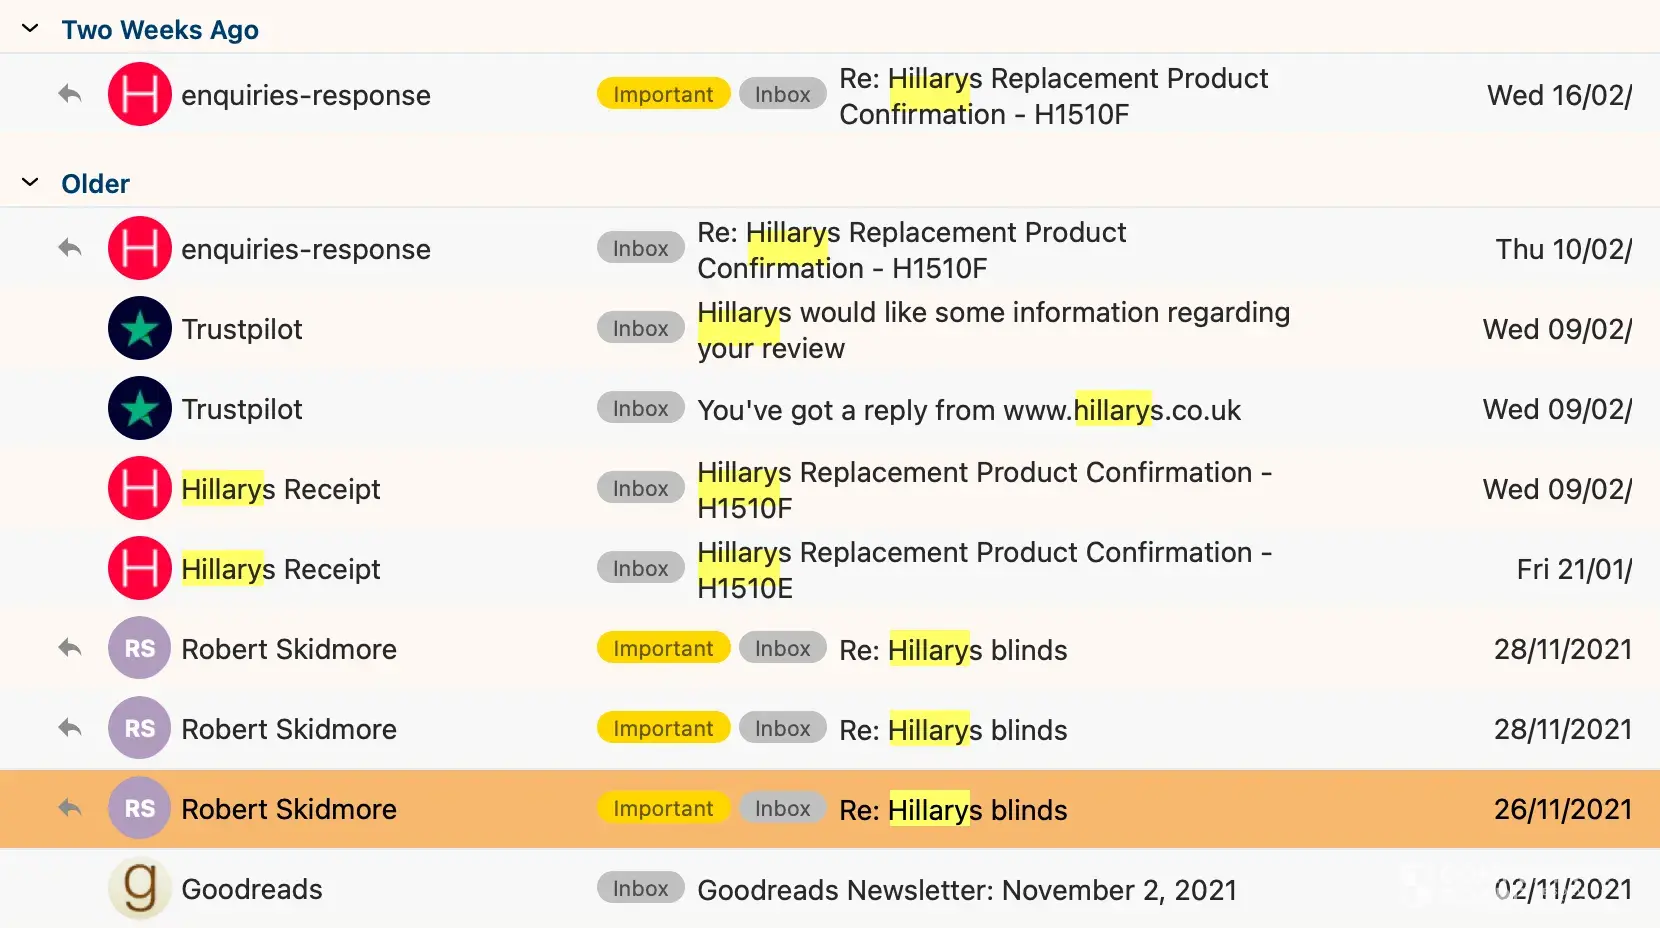1660x928 pixels.
Task: Click the reply arrow on the selected 26/11/2021 email
Action: pos(69,808)
